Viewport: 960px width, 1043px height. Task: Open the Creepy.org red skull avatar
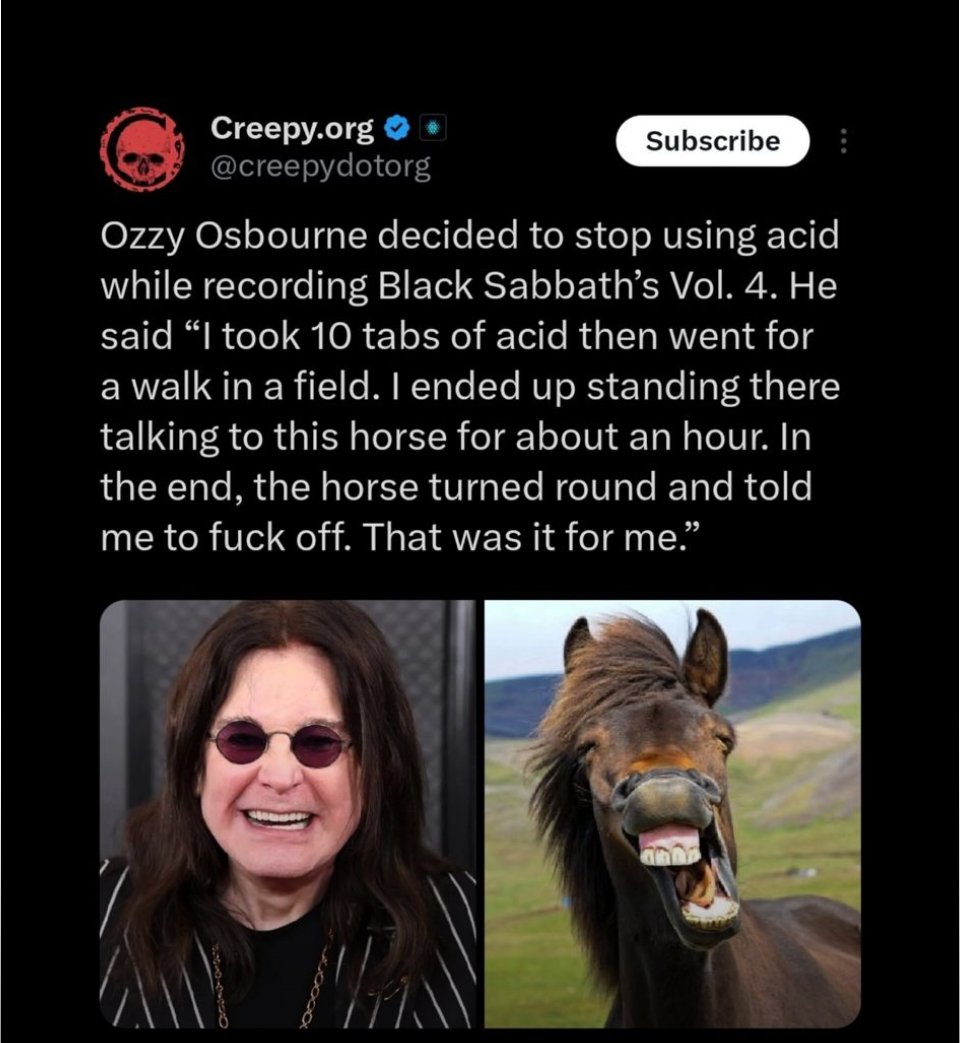(142, 149)
